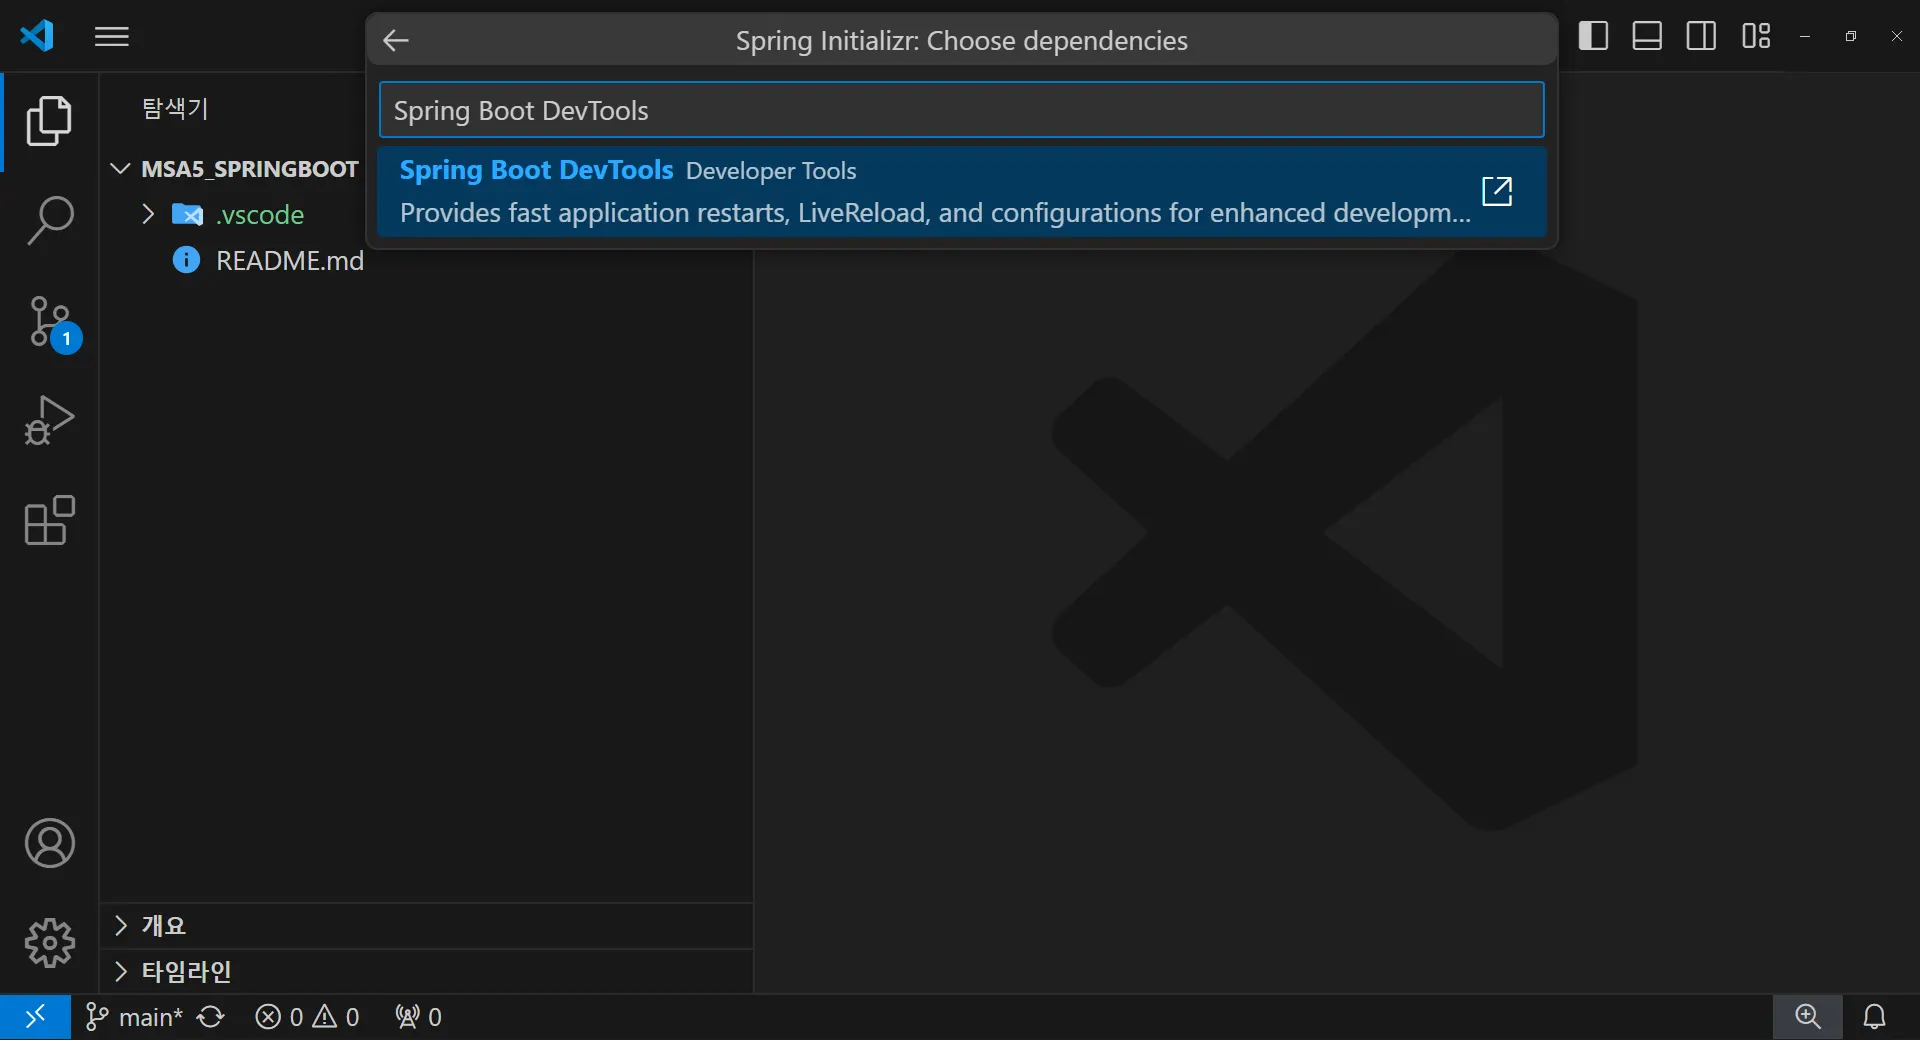This screenshot has height=1040, width=1920.
Task: Open the Accounts menu
Action: [x=49, y=843]
